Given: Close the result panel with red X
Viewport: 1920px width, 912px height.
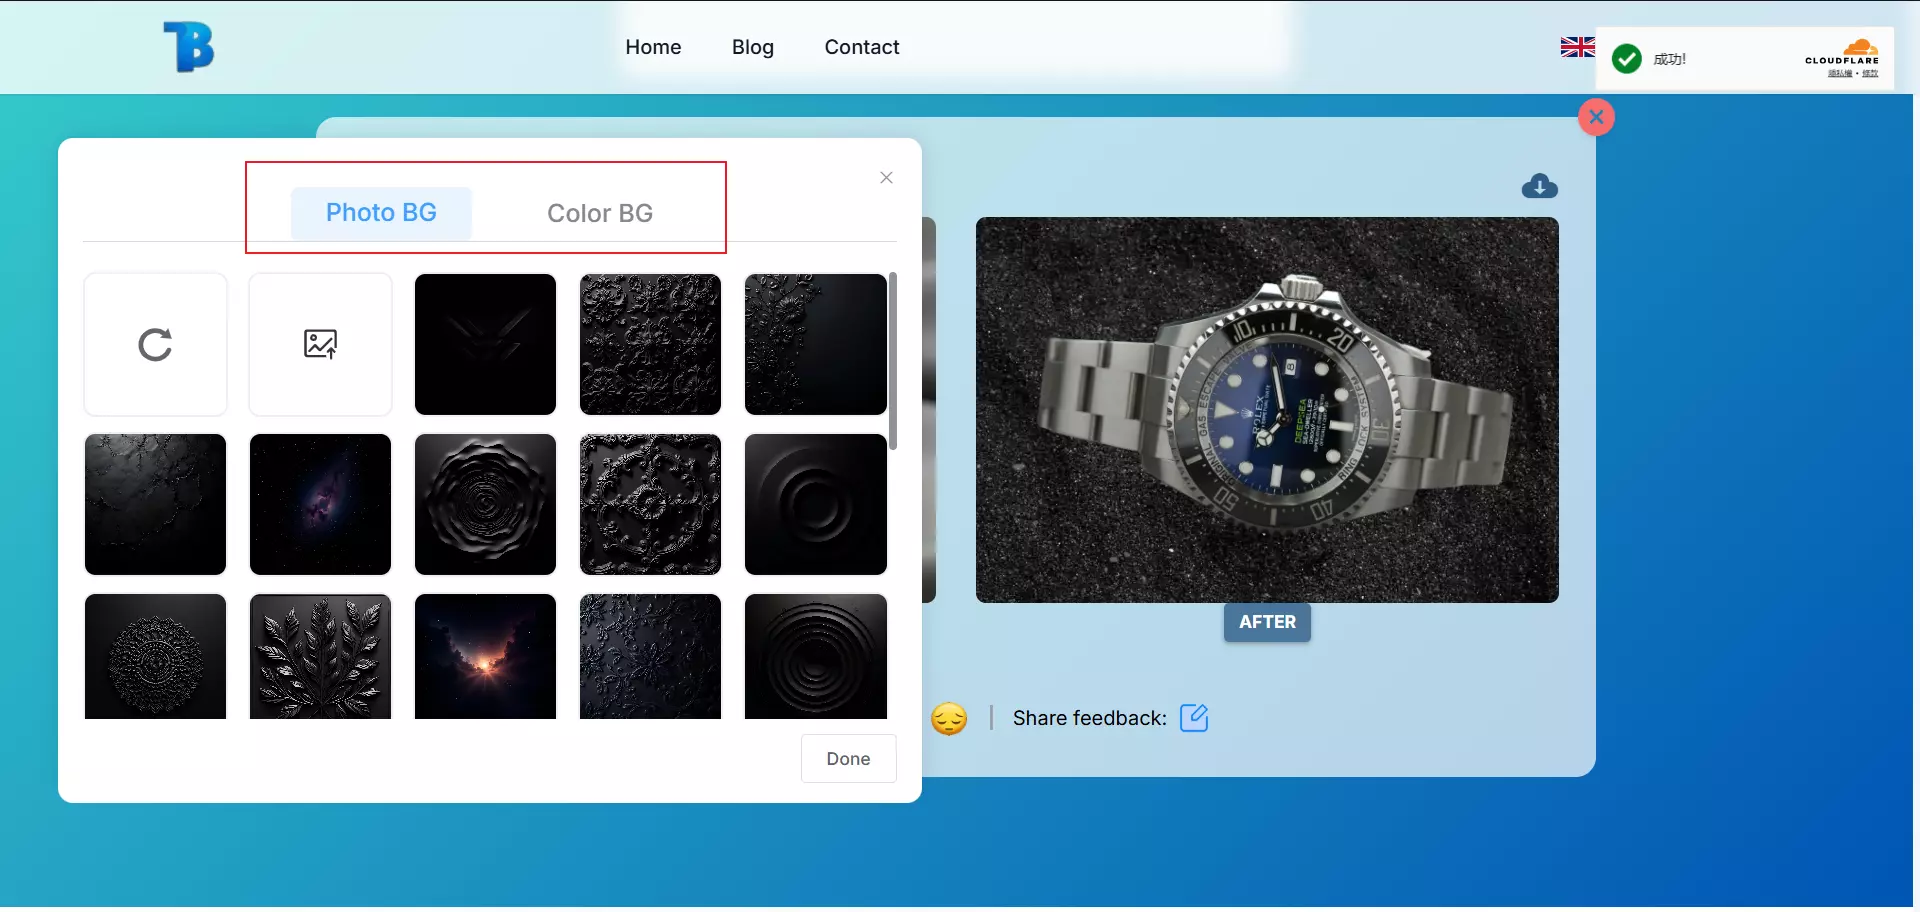Looking at the screenshot, I should tap(1596, 117).
